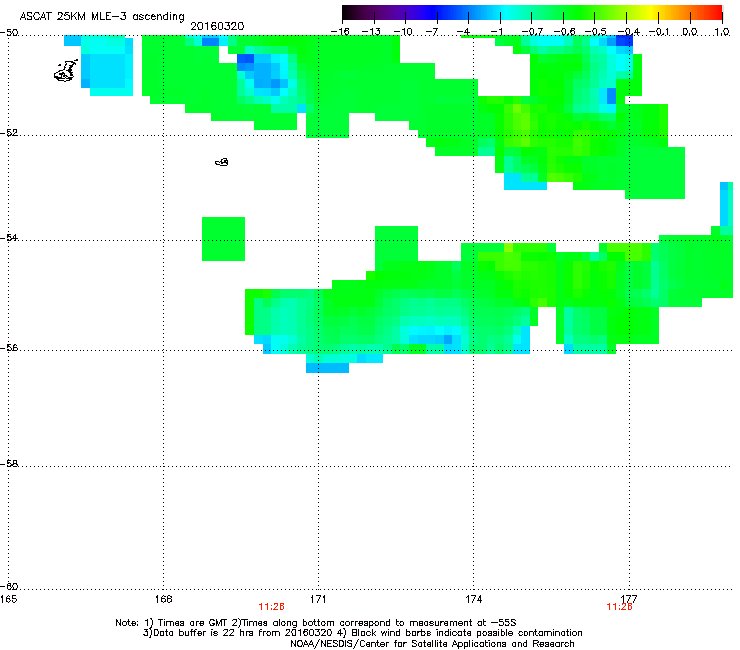740x650 pixels.
Task: Click the small island outline below -52
Action: (x=222, y=162)
